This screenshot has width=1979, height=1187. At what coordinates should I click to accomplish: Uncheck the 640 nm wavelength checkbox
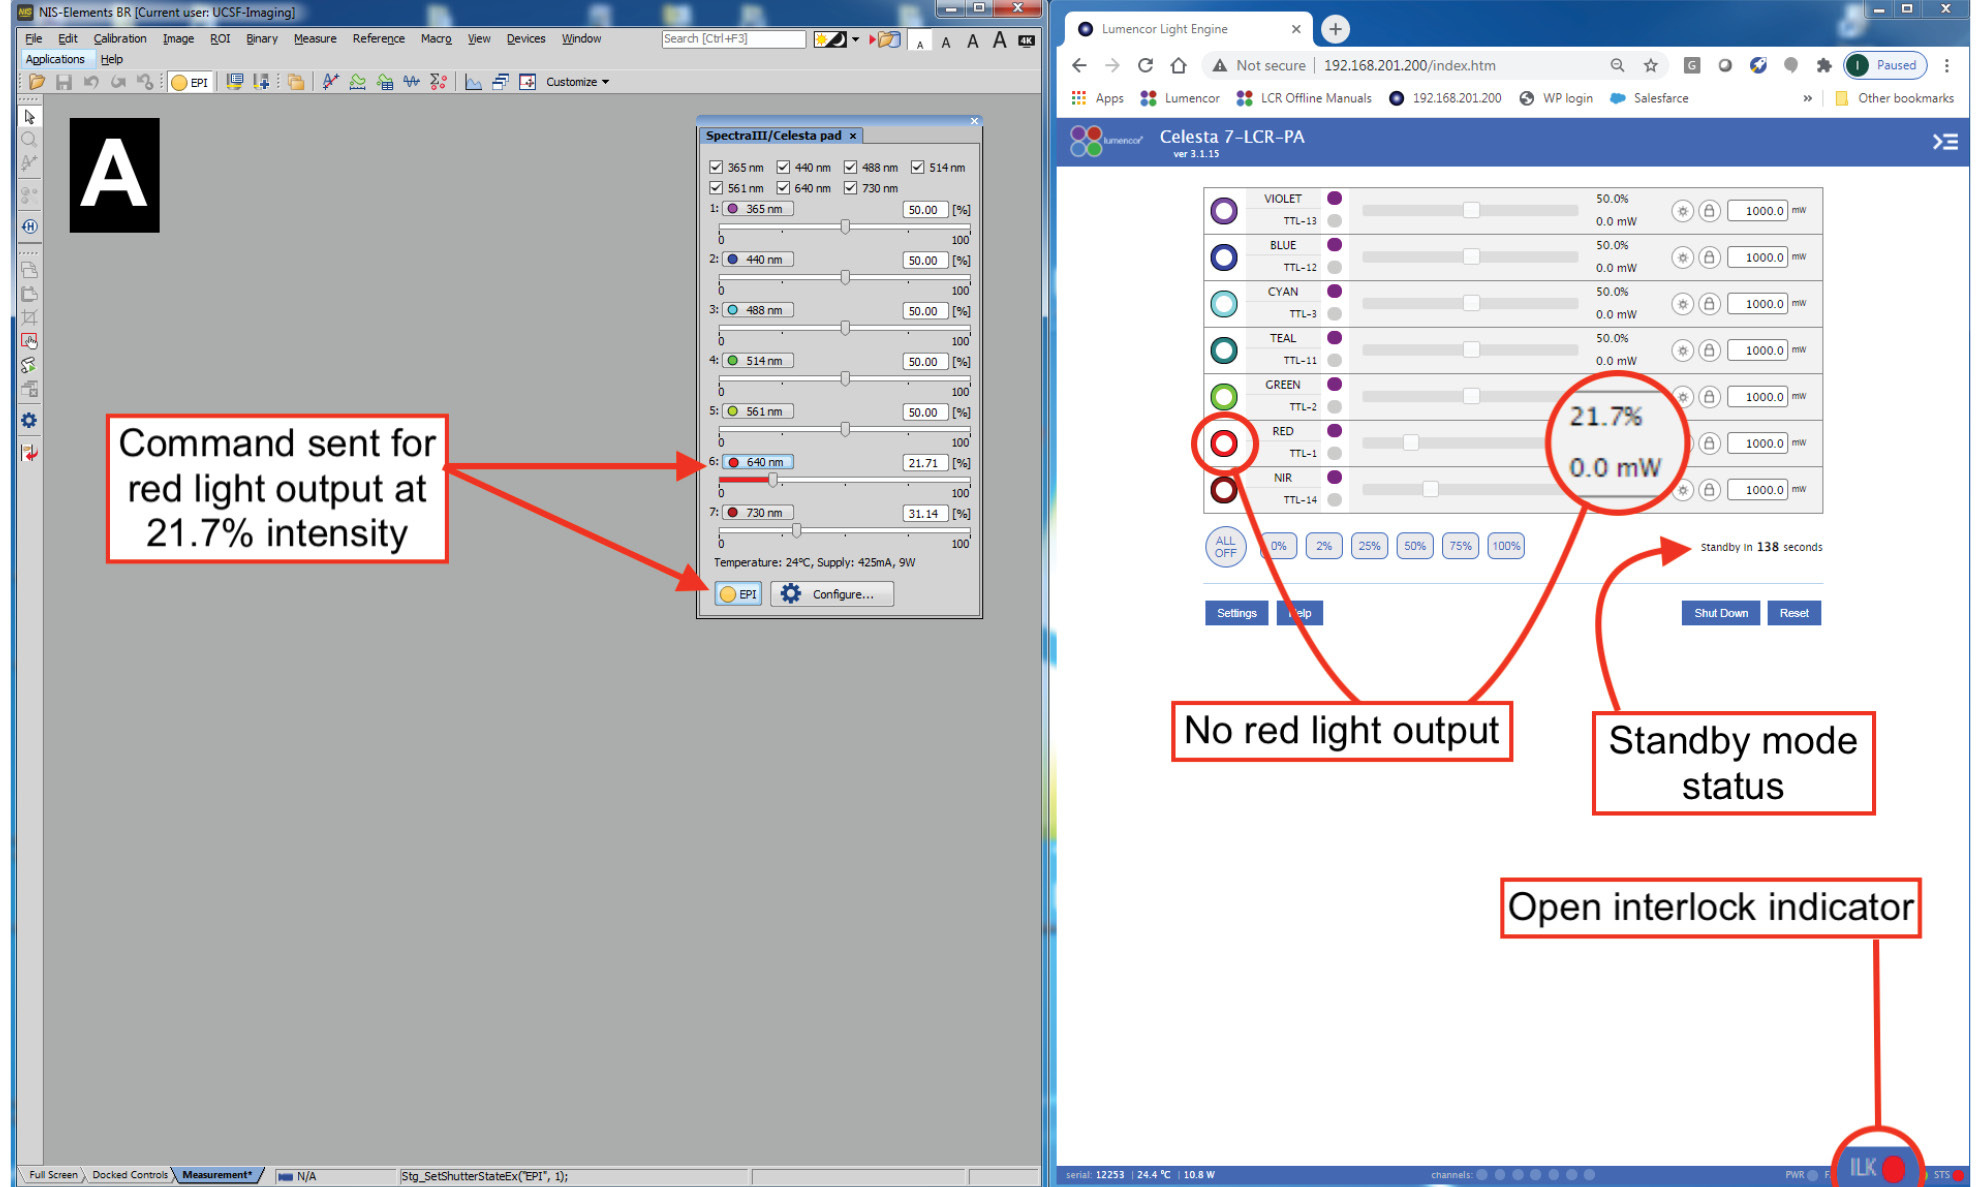point(783,188)
